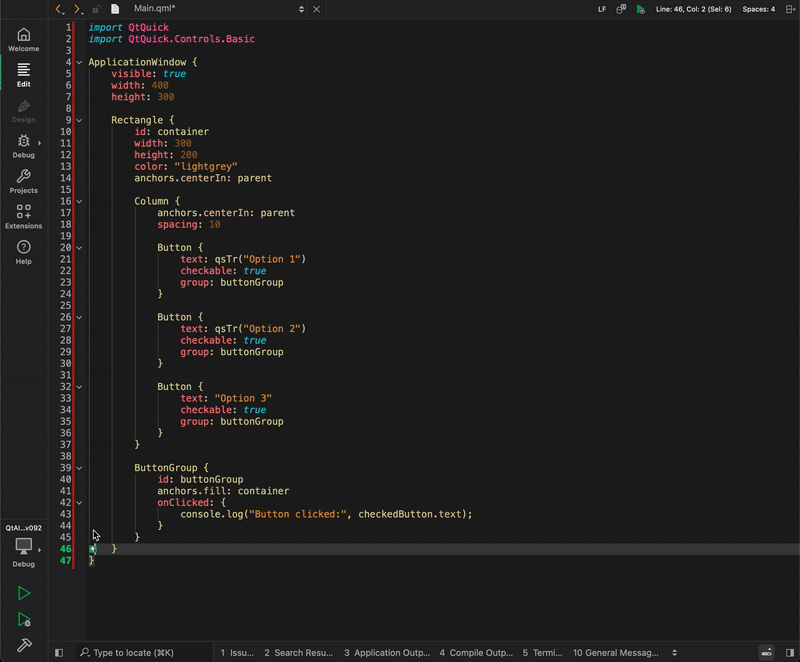Image resolution: width=800 pixels, height=662 pixels.
Task: Toggle the left sidebar visibility icon
Action: click(59, 652)
